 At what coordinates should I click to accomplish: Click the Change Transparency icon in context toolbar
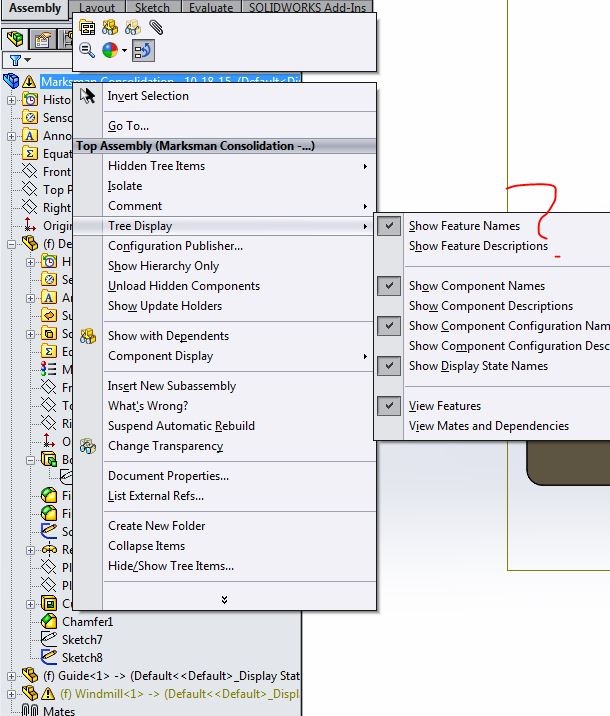[133, 28]
